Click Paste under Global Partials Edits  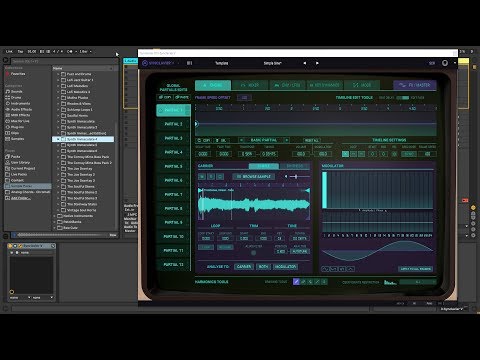point(182,97)
